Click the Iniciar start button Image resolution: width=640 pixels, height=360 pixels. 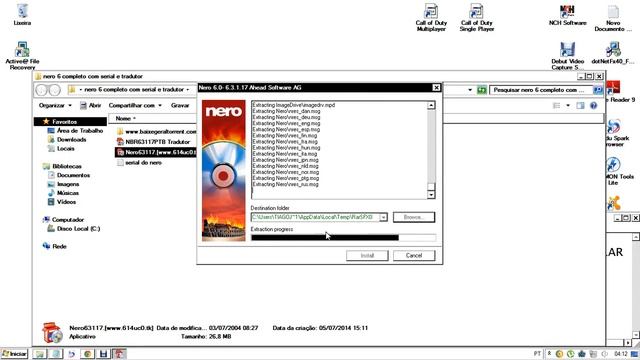pos(14,354)
